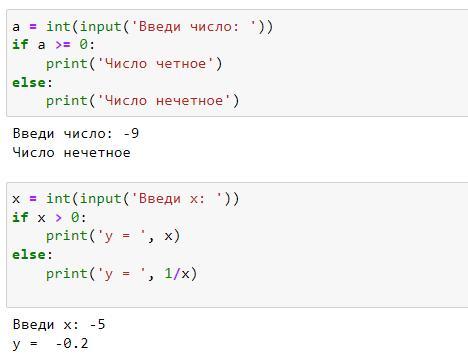The width and height of the screenshot is (468, 361).
Task: Click the output 'Введи x: -5'
Action: pos(59,324)
